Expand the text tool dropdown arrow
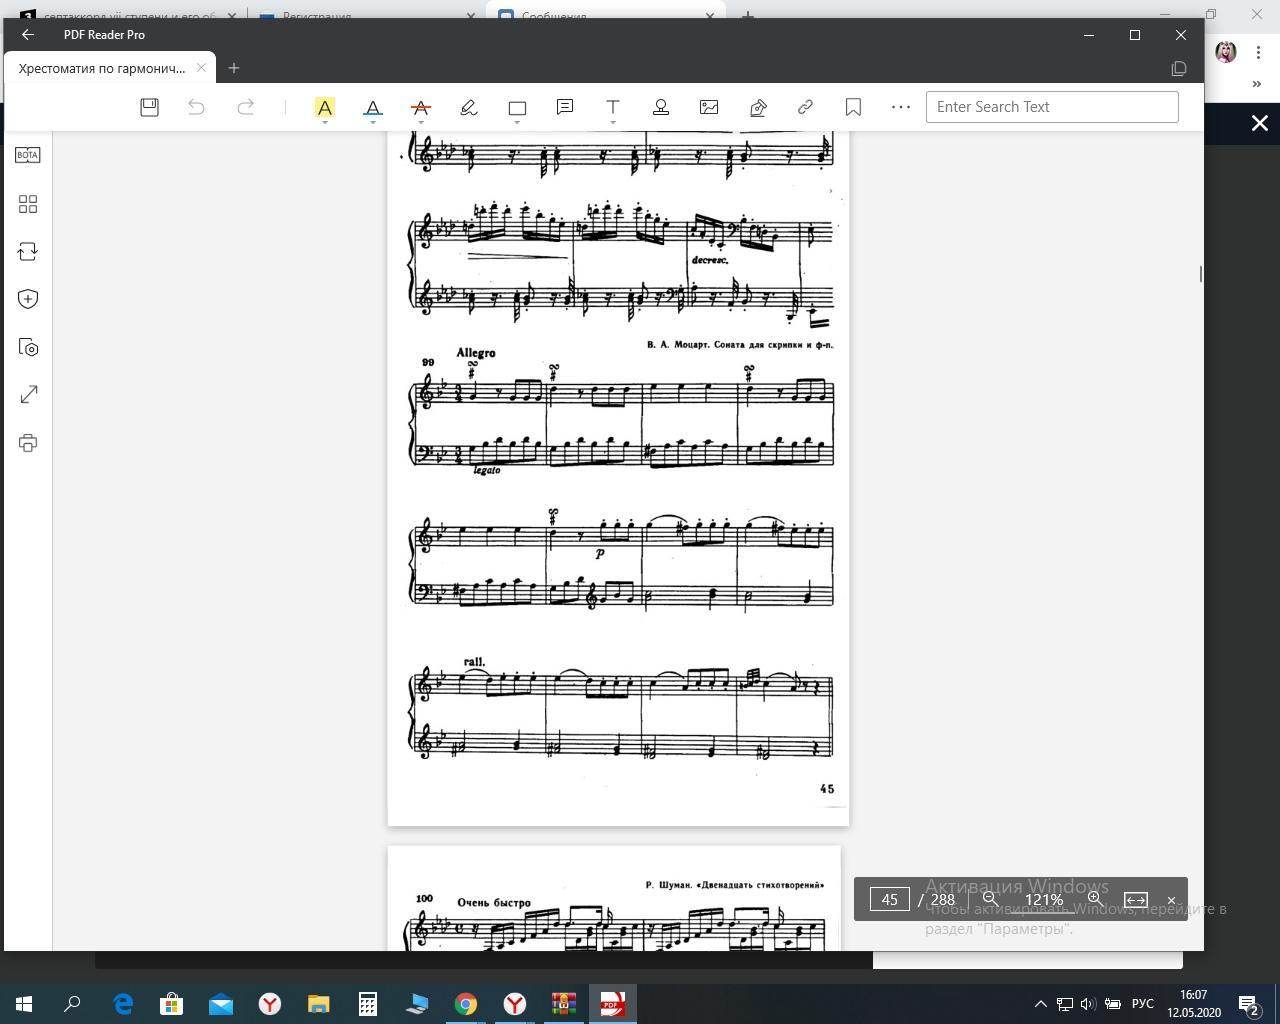 pos(613,122)
